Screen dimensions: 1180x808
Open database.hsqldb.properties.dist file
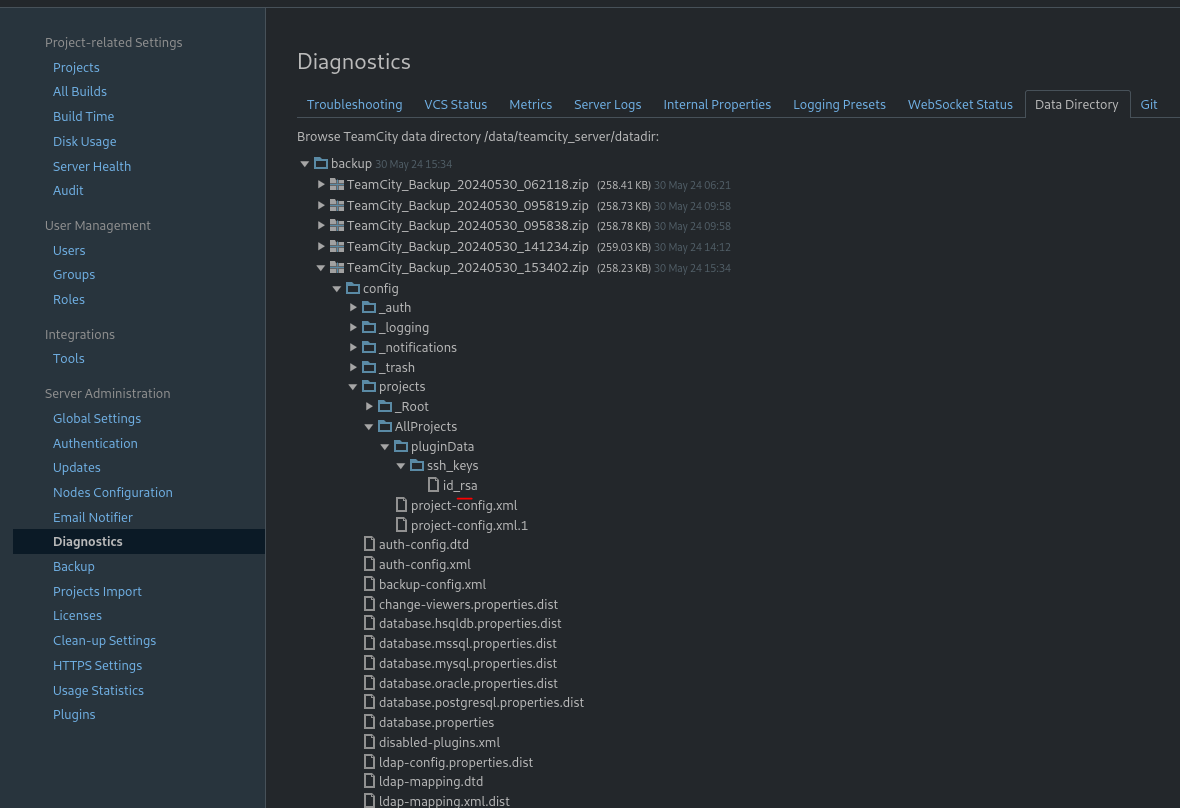tap(470, 623)
